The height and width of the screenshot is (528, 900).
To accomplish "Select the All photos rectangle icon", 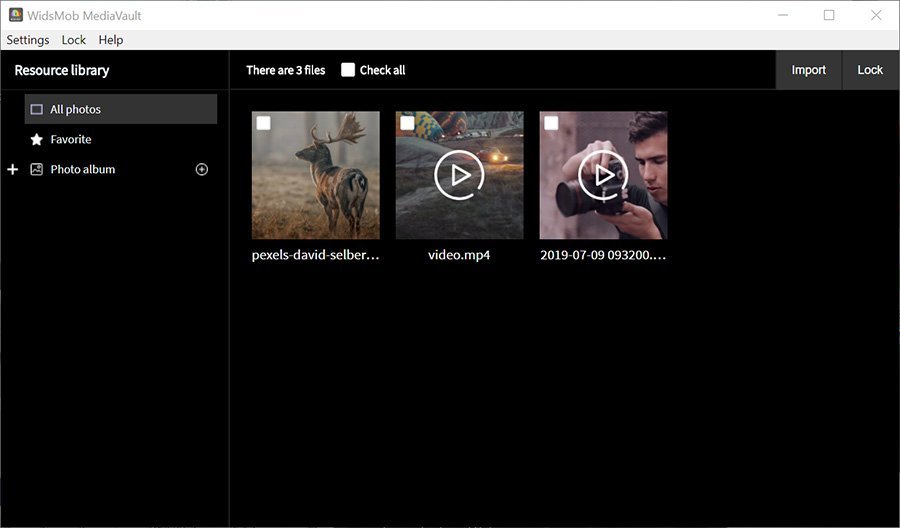I will [37, 109].
